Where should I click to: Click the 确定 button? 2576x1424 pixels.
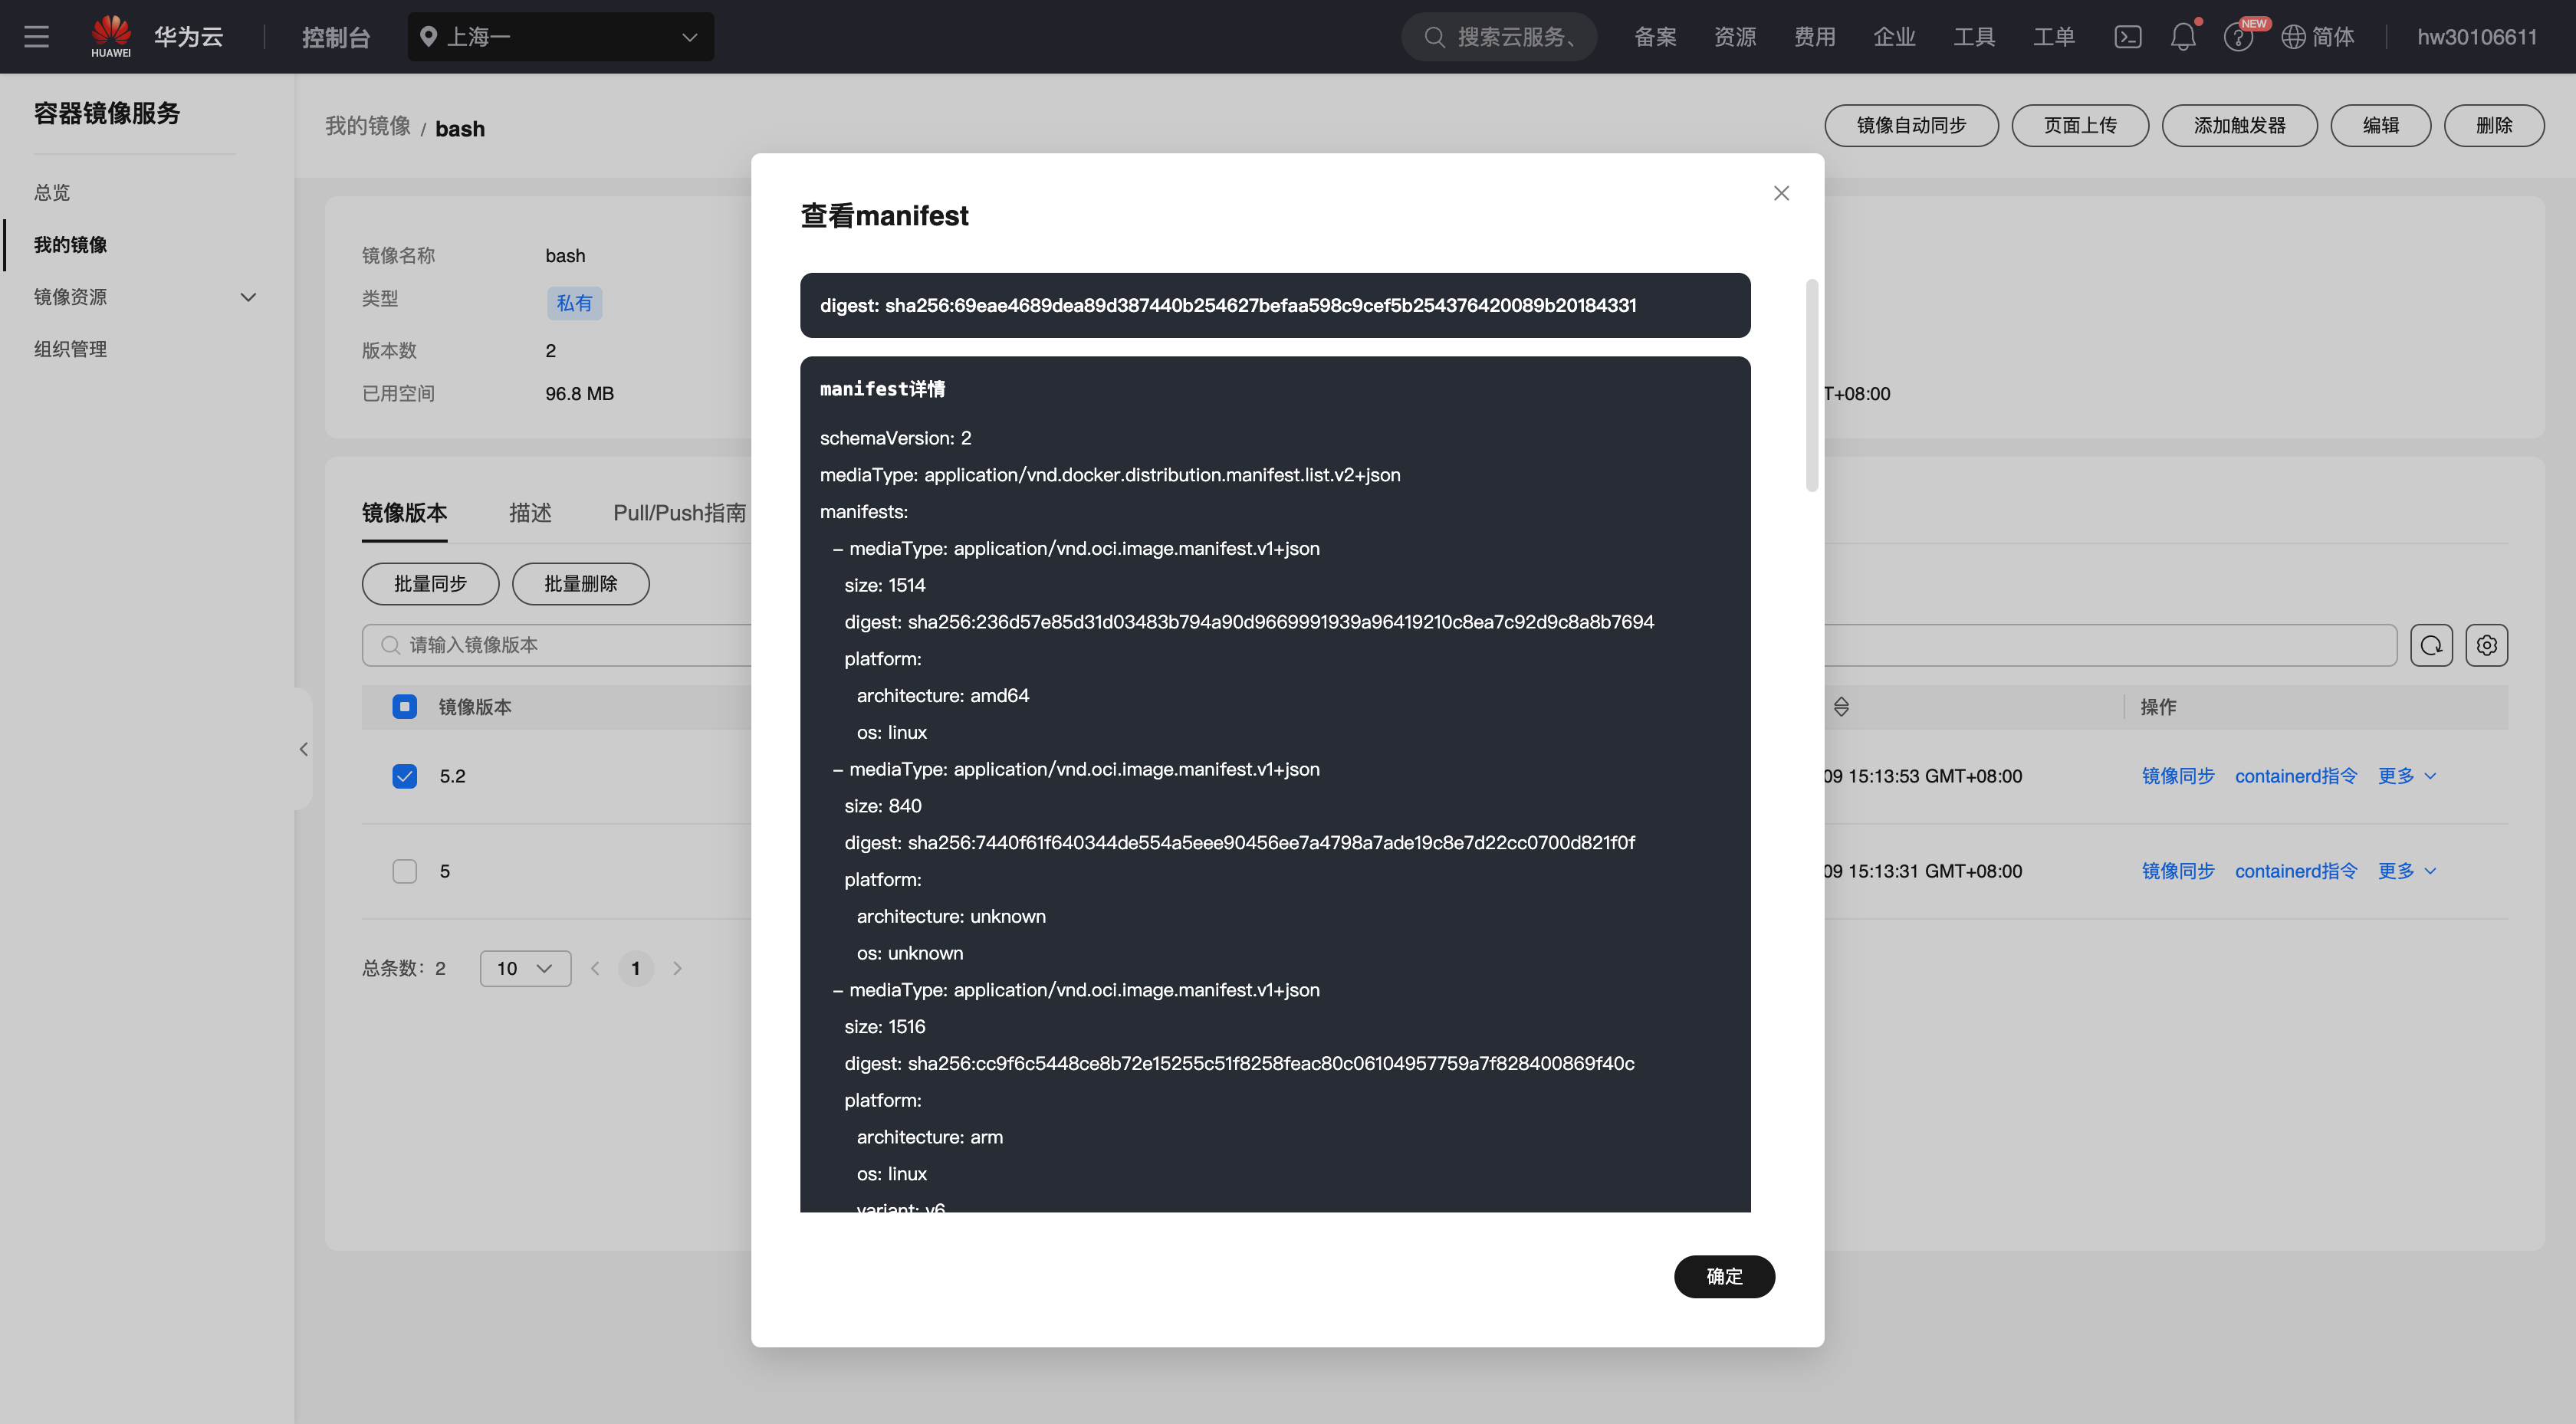[x=1724, y=1276]
